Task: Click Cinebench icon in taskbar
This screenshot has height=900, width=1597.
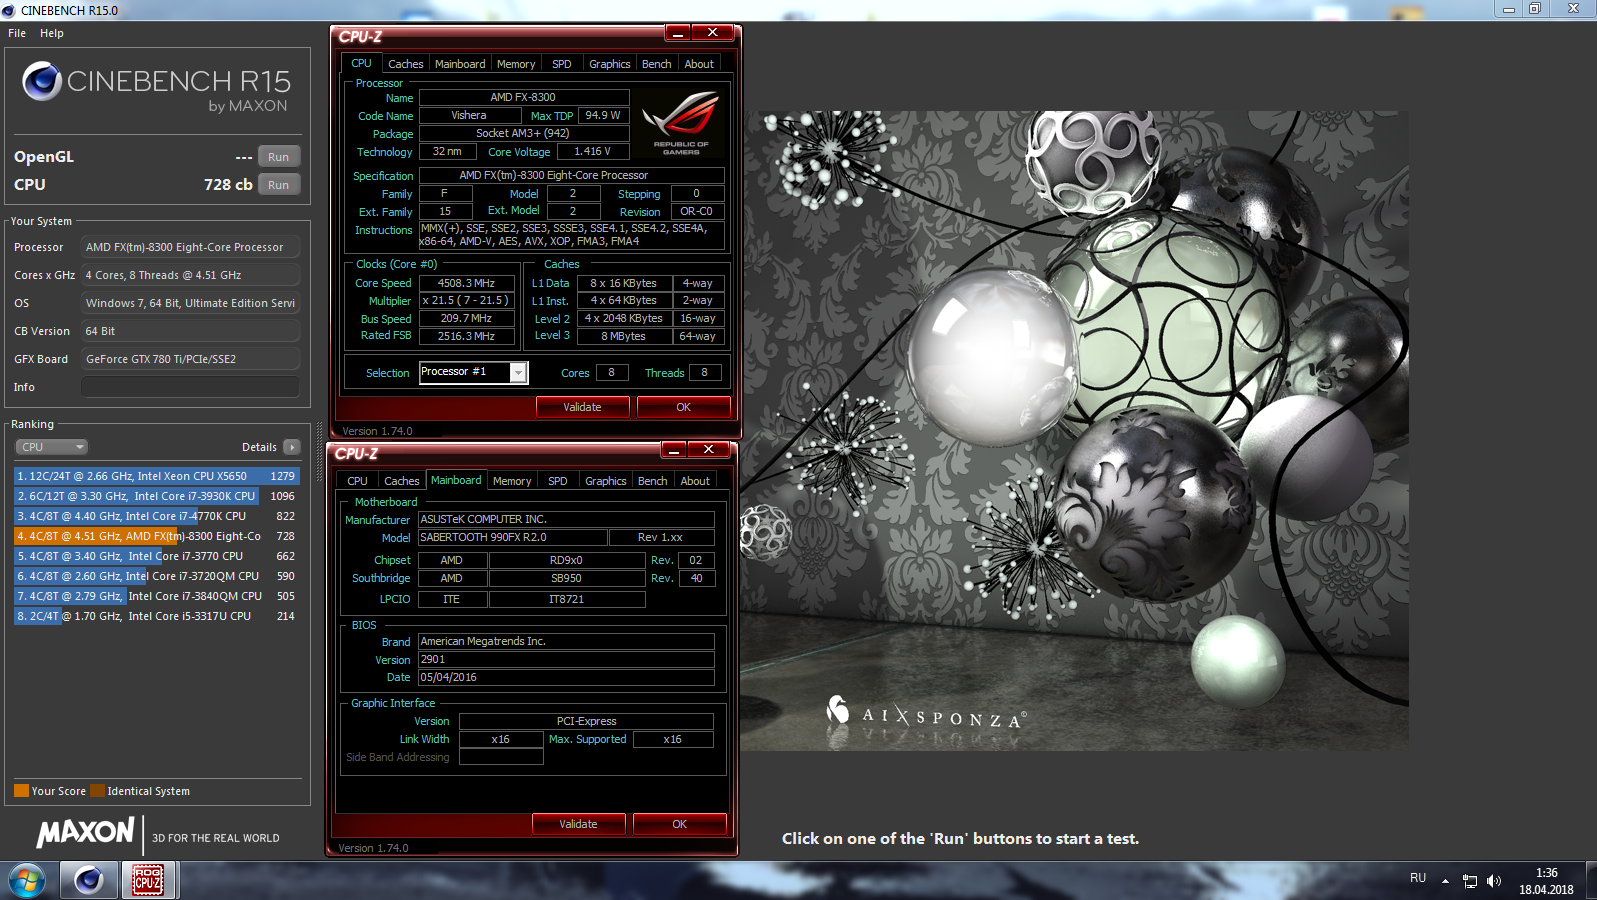Action: 88,880
